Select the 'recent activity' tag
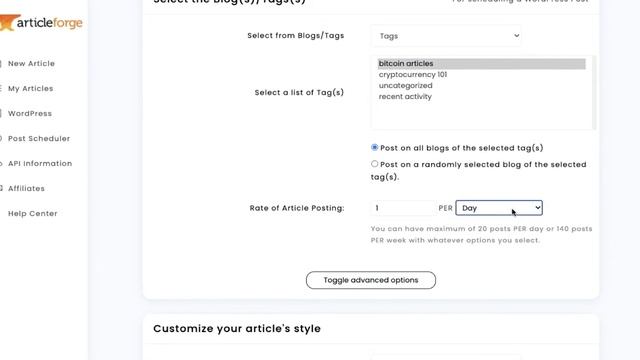The image size is (640, 360). [482, 97]
